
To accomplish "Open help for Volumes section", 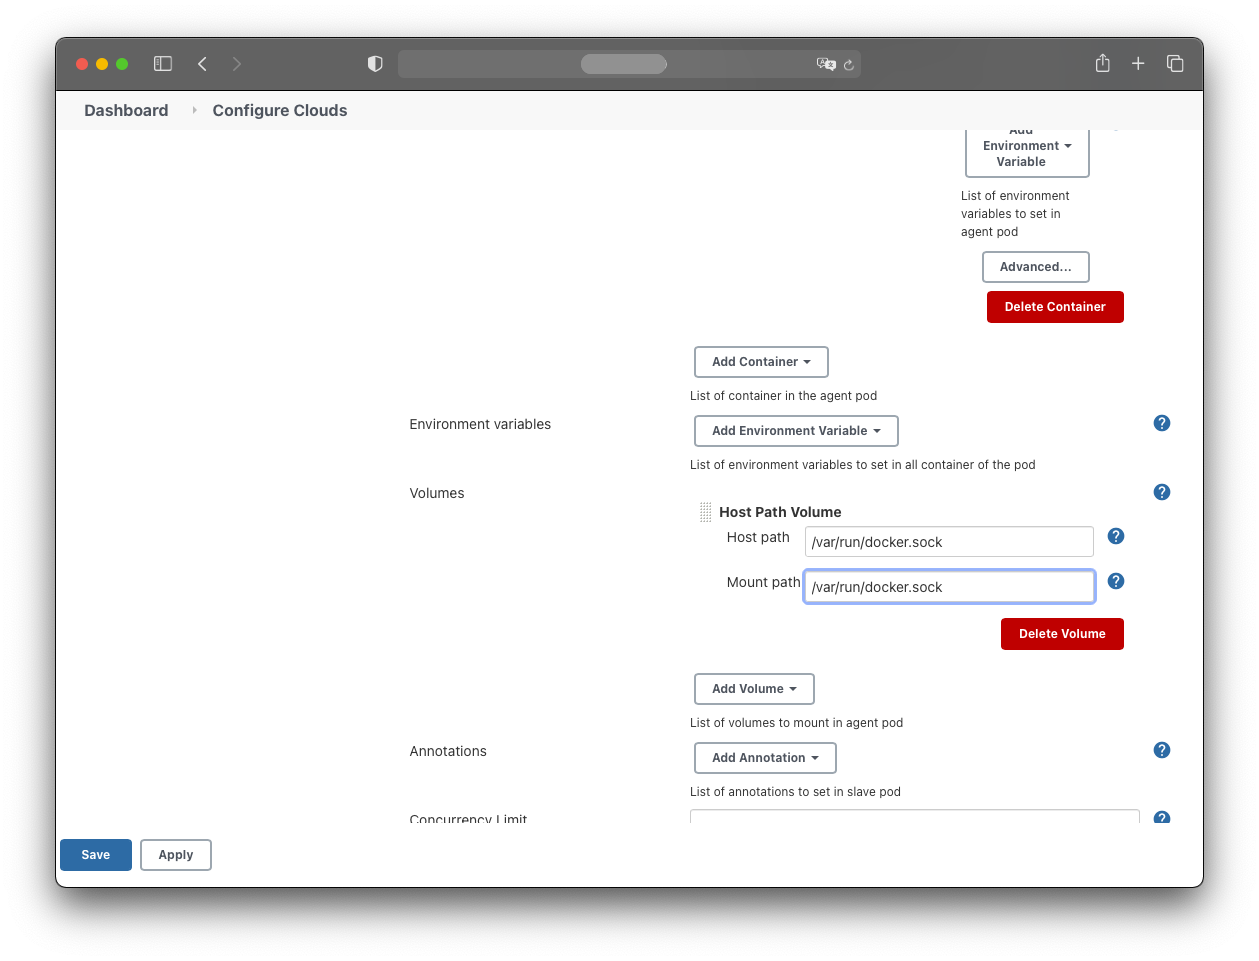I will click(x=1162, y=492).
